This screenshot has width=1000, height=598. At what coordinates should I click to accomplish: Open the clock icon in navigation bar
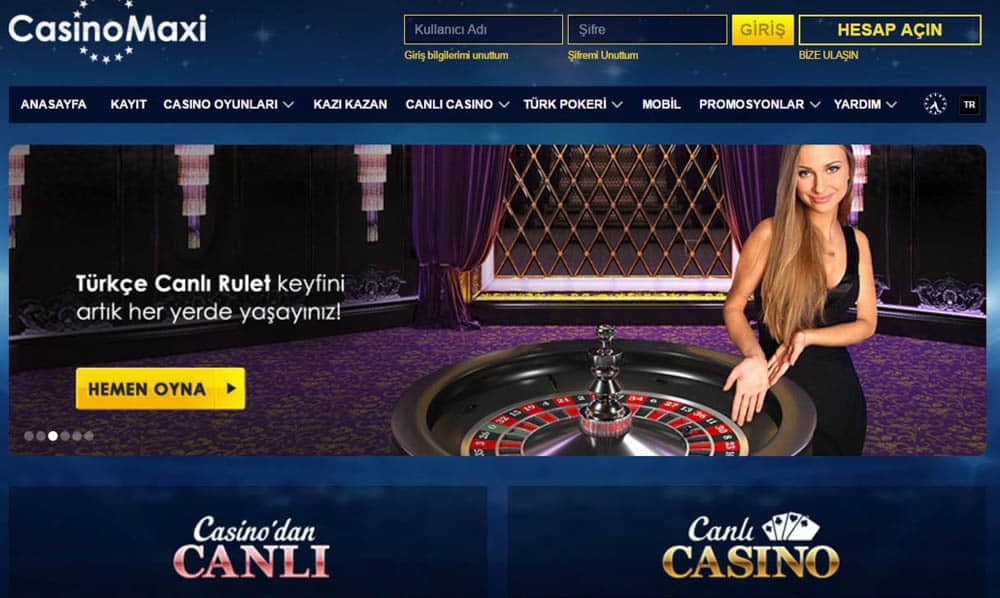click(x=935, y=104)
